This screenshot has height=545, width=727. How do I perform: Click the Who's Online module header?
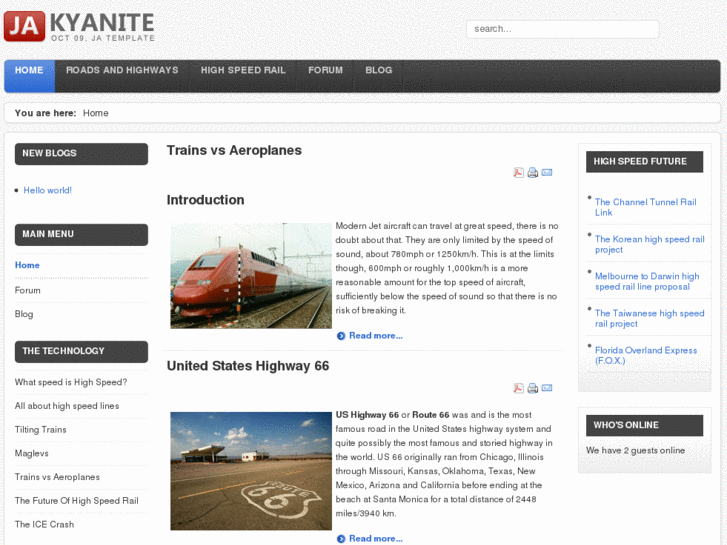click(644, 425)
